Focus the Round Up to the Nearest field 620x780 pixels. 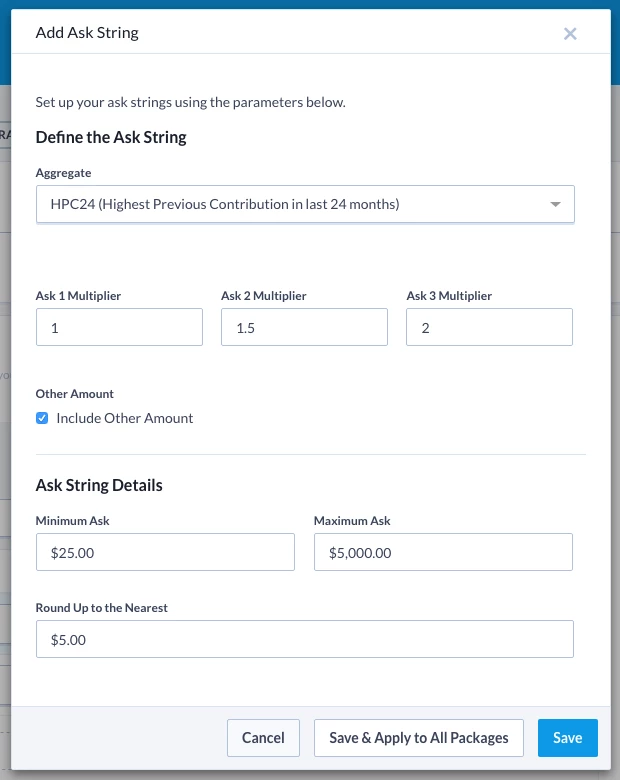(x=304, y=639)
